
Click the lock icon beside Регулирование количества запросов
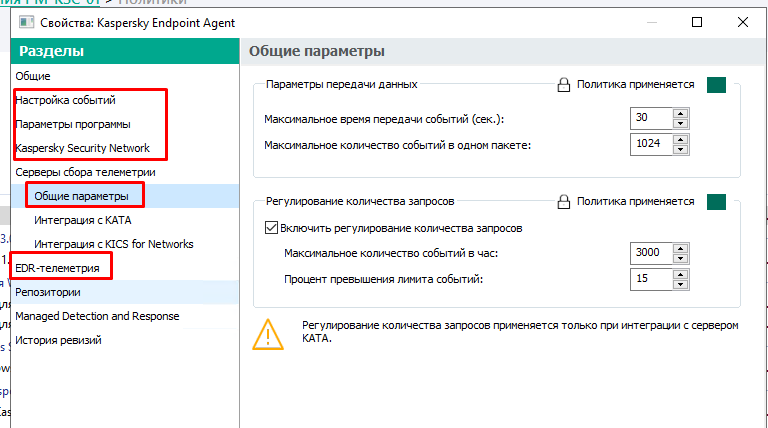564,202
